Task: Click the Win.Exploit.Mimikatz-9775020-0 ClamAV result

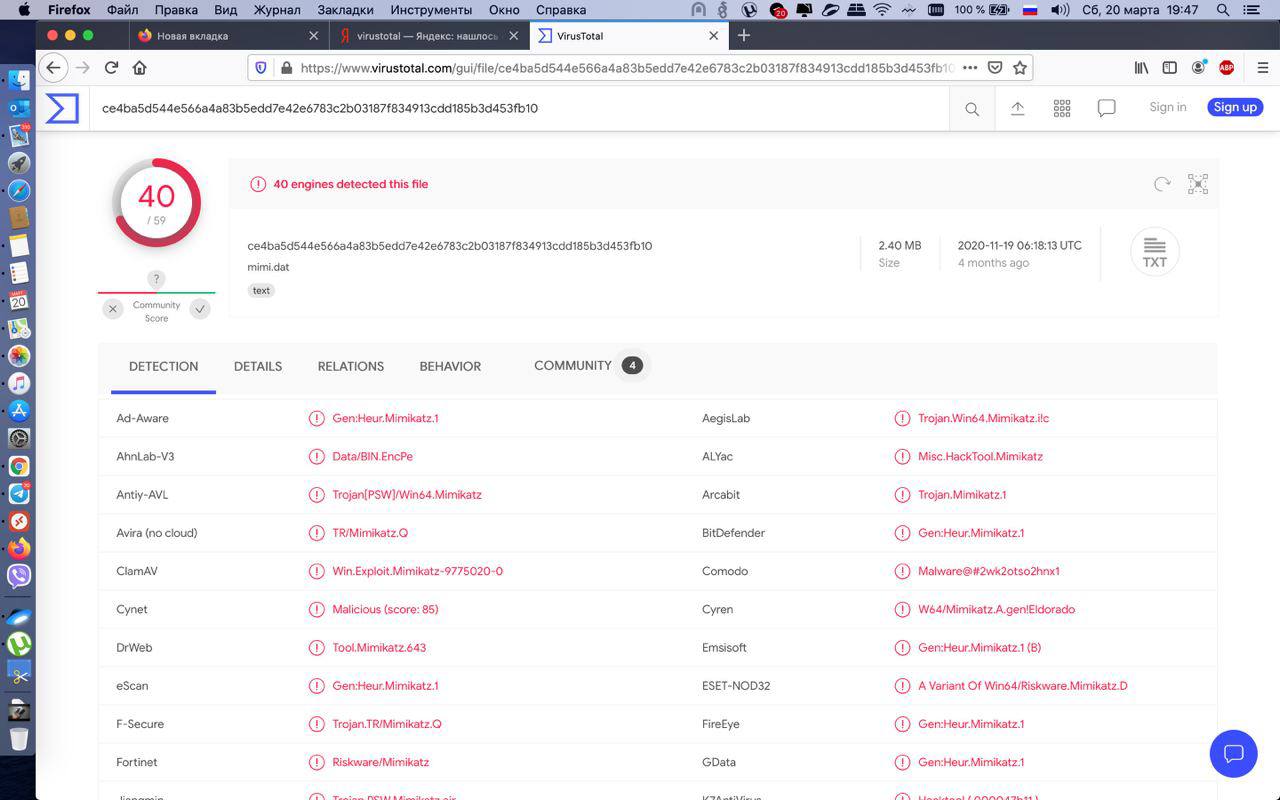Action: (x=417, y=571)
